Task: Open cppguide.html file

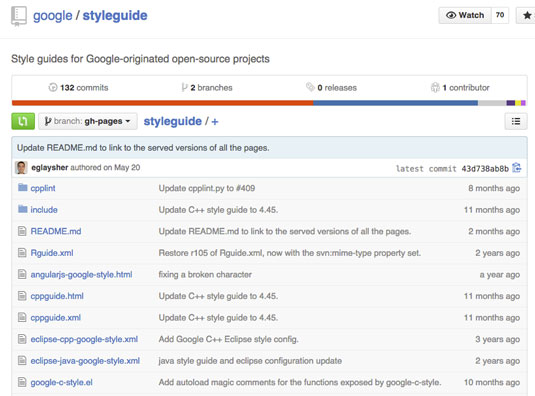Action: click(57, 296)
